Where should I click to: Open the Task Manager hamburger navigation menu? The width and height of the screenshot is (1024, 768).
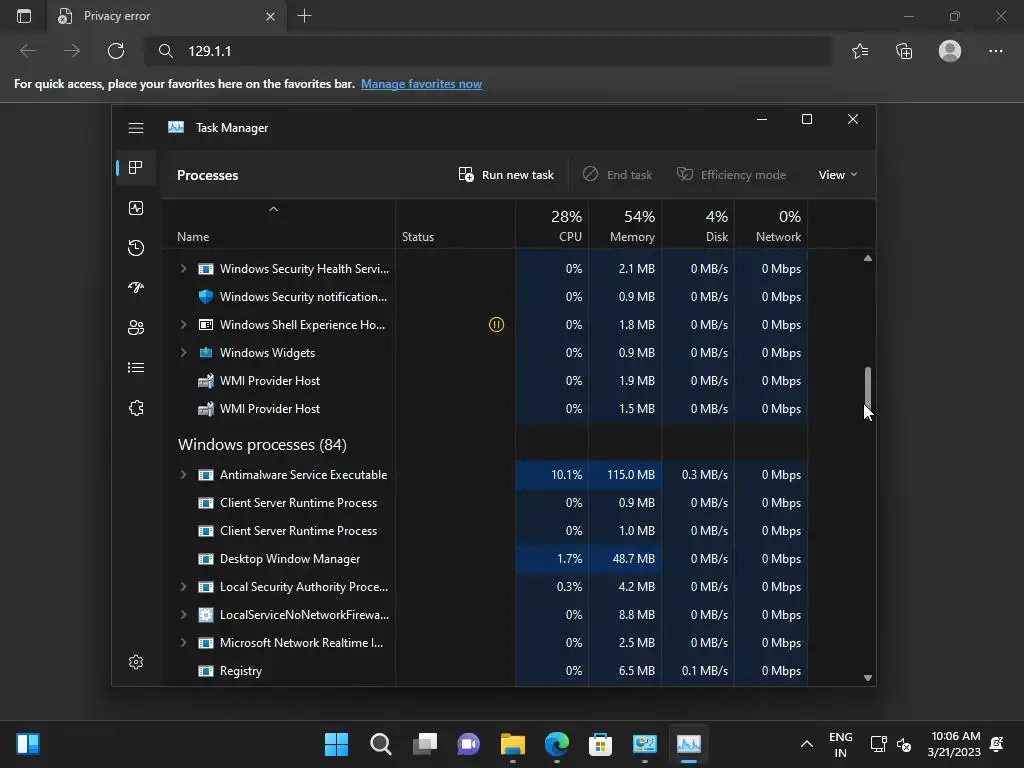pos(136,128)
